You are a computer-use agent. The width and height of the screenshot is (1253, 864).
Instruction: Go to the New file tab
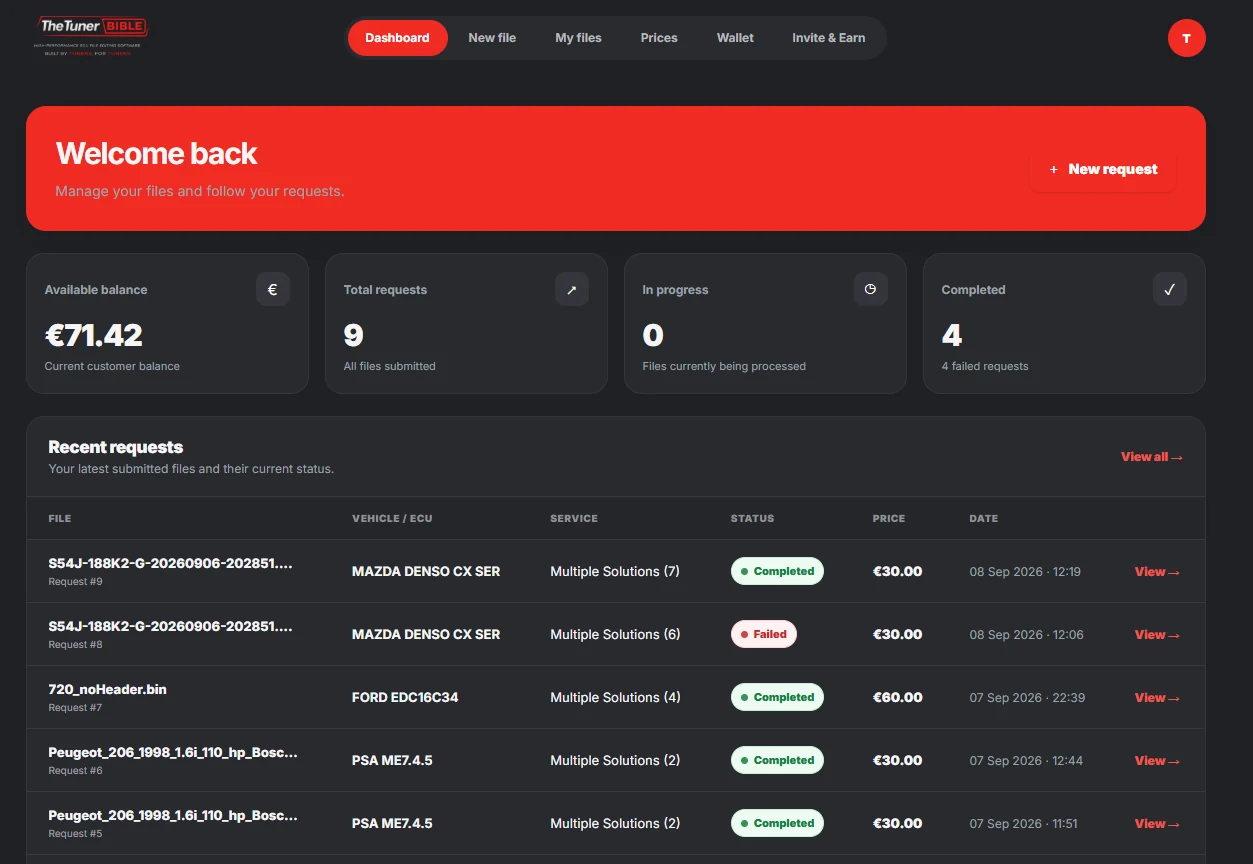point(492,38)
